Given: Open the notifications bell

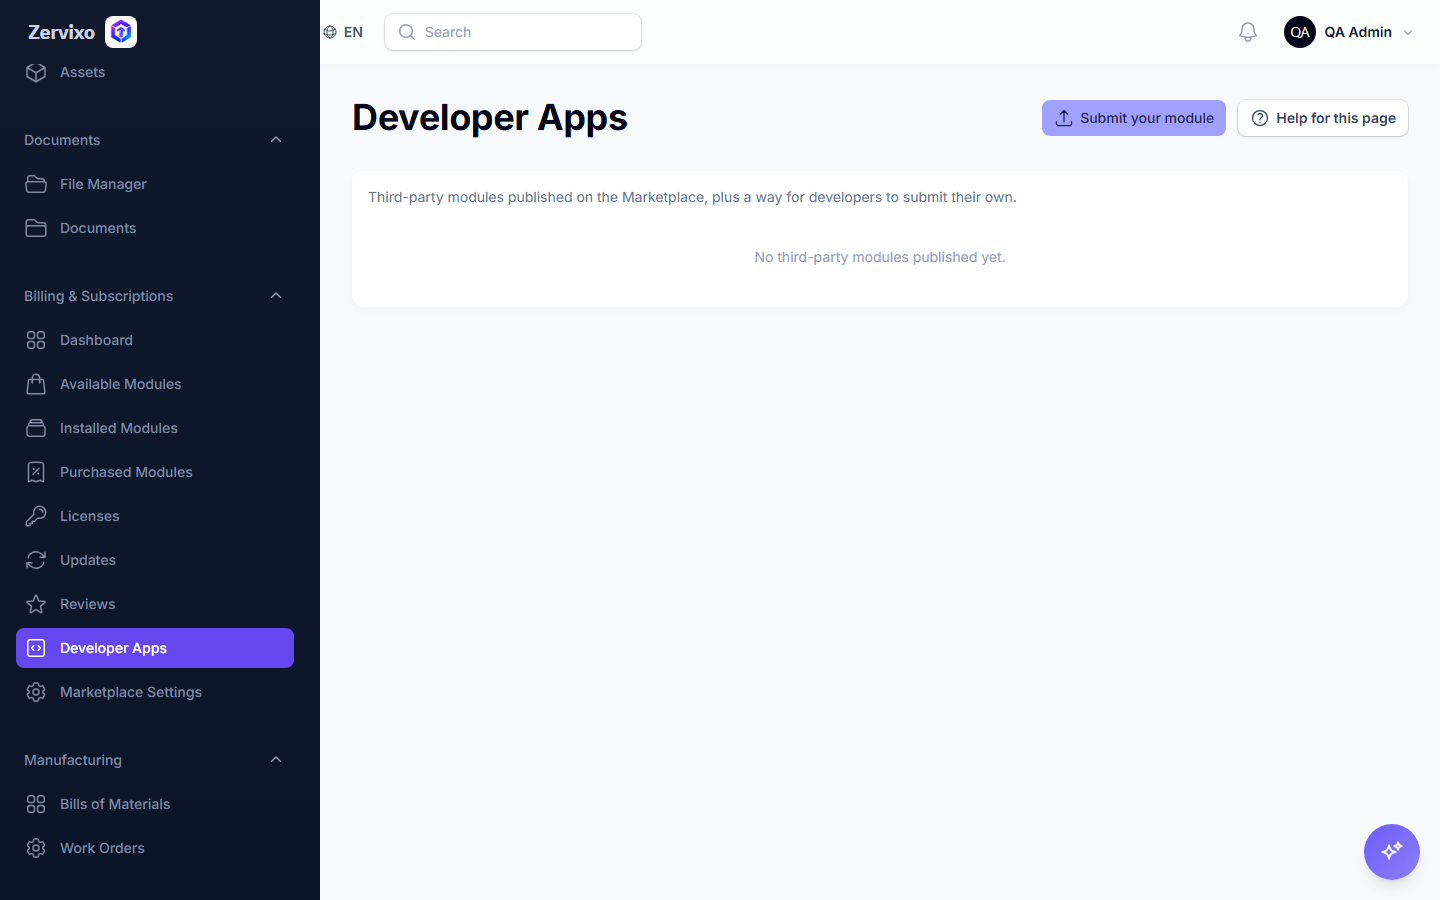Looking at the screenshot, I should coord(1248,32).
